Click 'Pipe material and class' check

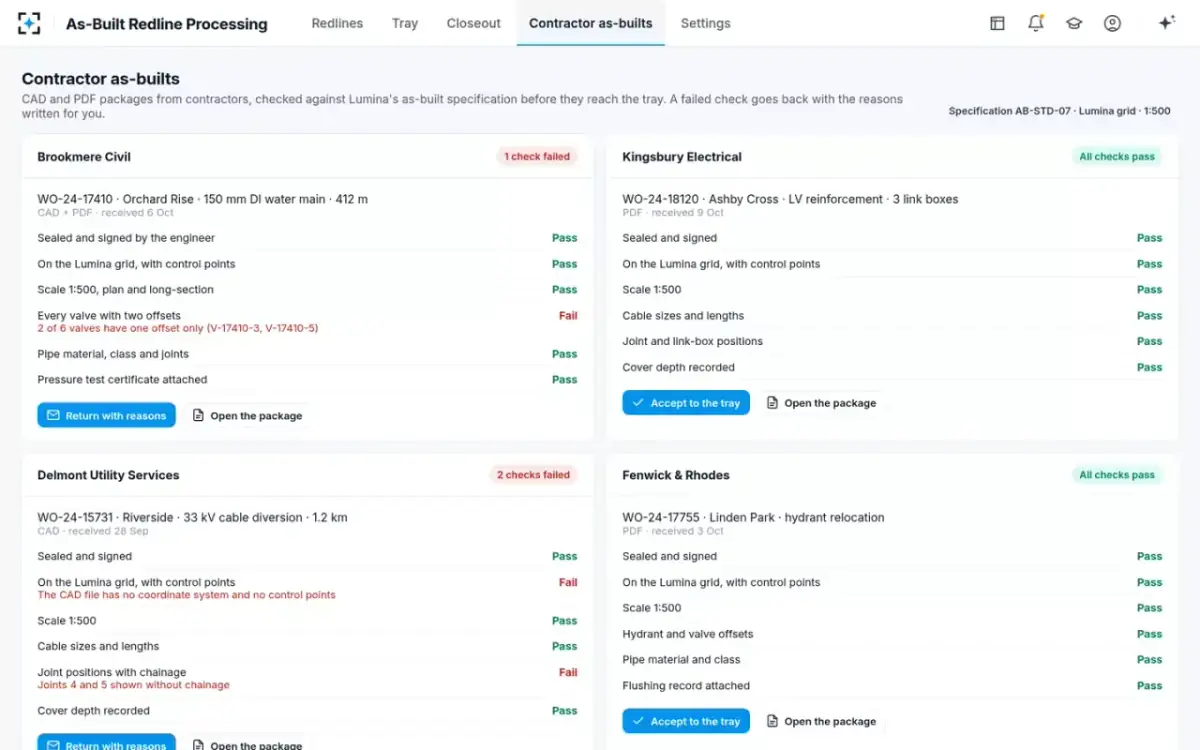681,660
